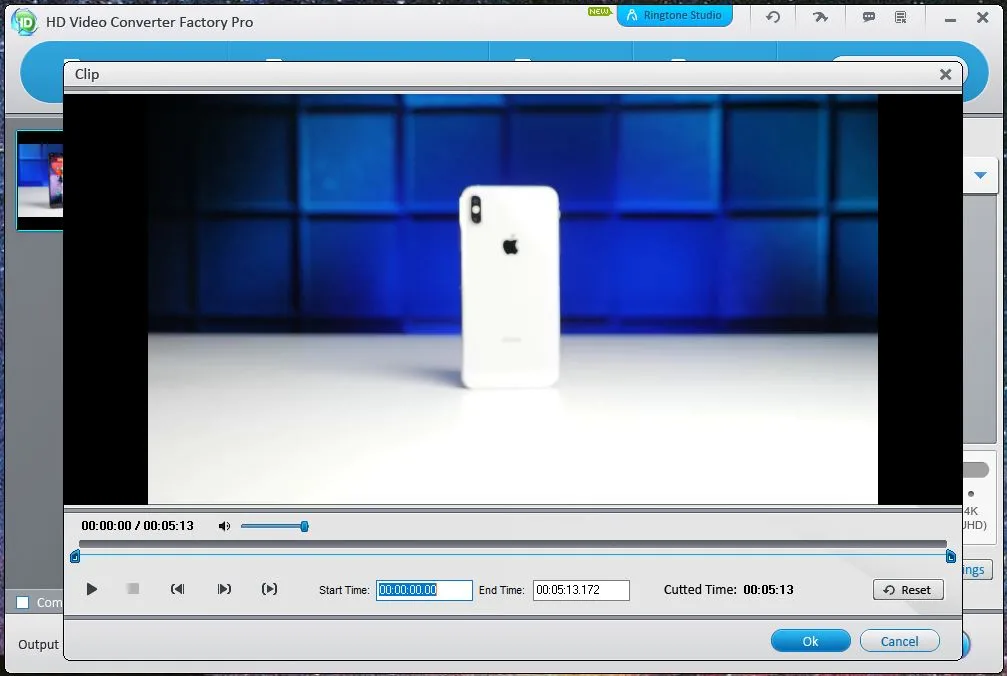Cancel the clip dialog
This screenshot has width=1007, height=676.
[899, 641]
